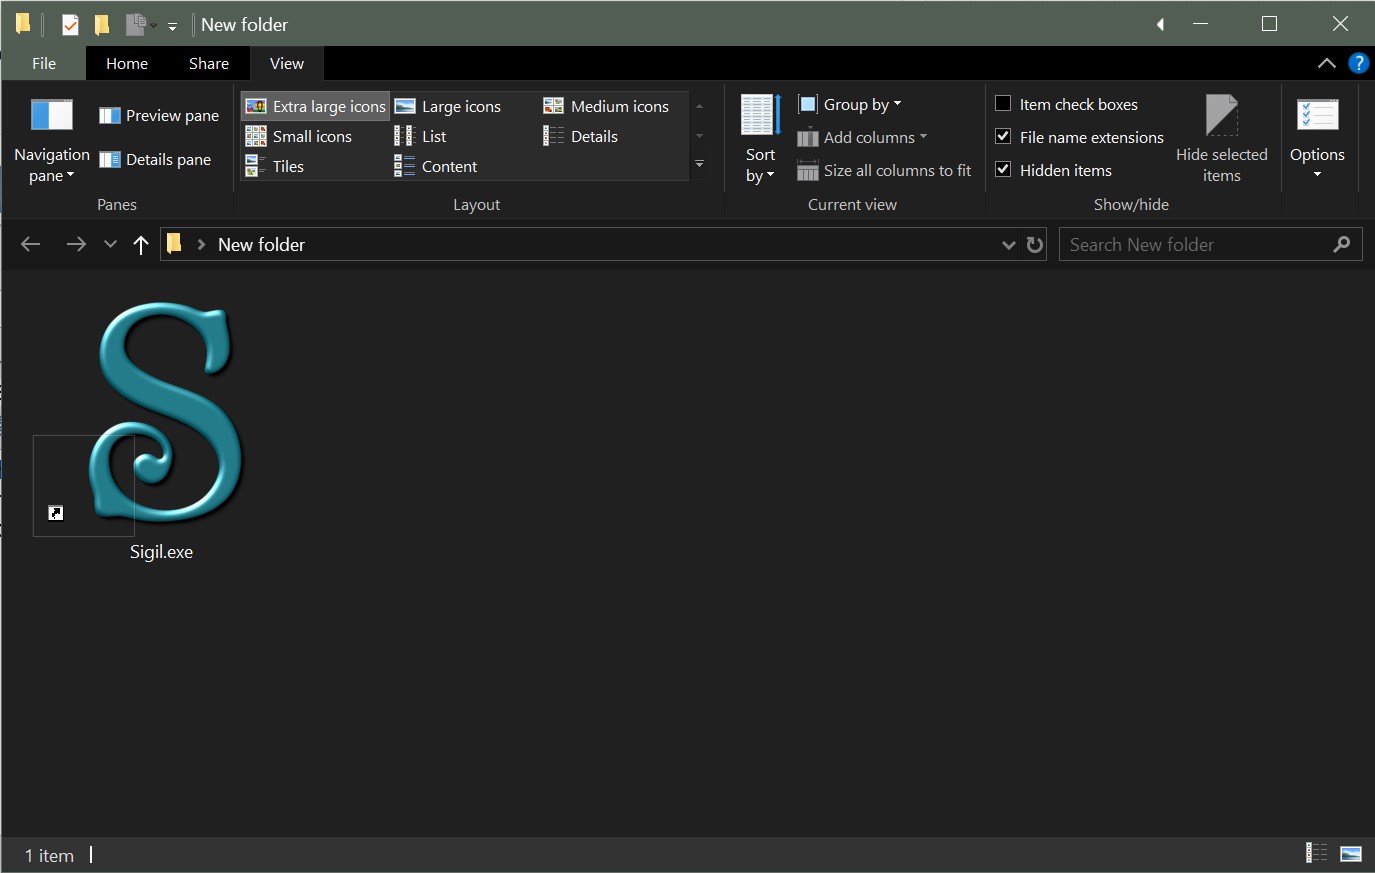
Task: Switch layout to Extra large icons
Action: point(315,106)
